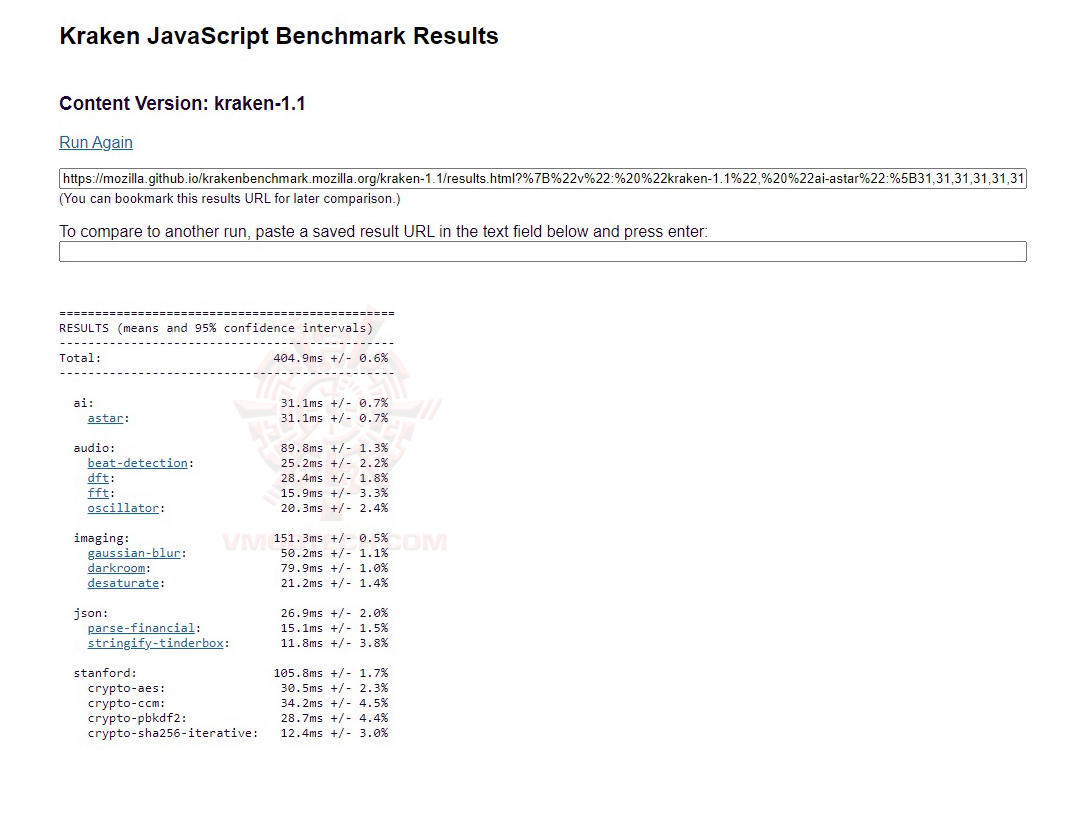Click the stanford category label

pyautogui.click(x=105, y=673)
